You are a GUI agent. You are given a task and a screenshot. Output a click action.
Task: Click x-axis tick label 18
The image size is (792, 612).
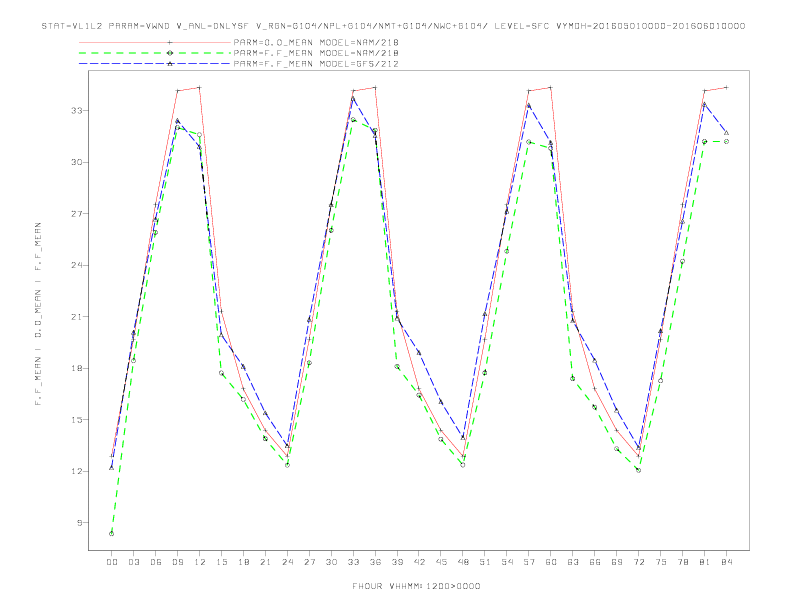(243, 562)
